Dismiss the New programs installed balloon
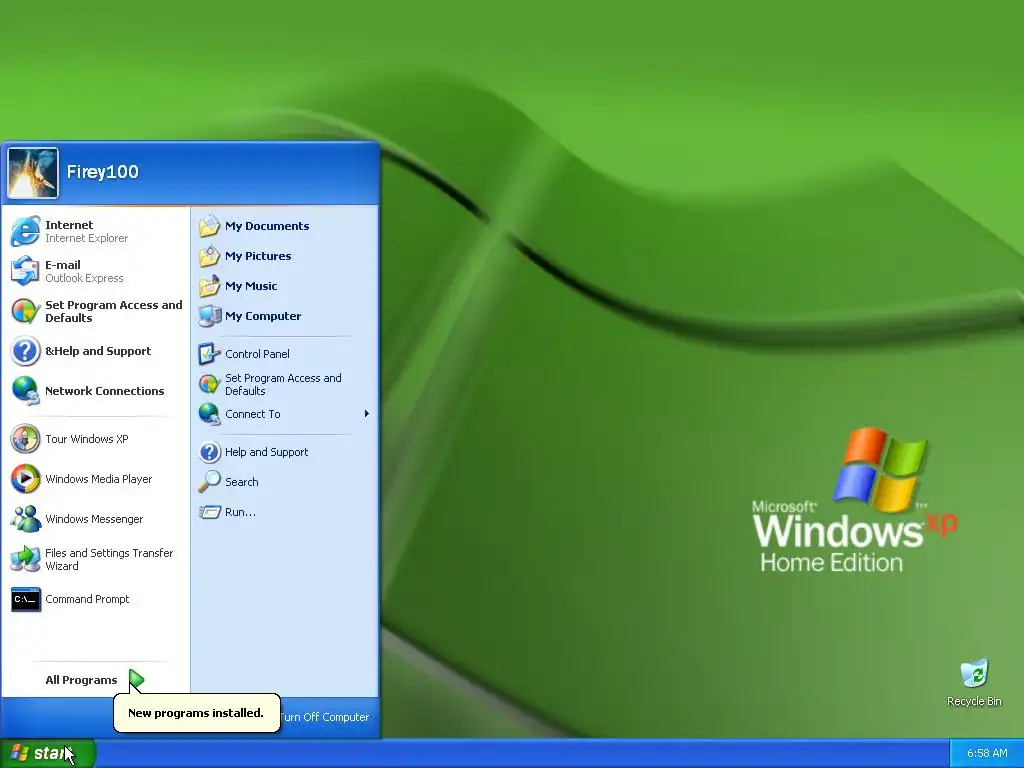 click(x=197, y=712)
